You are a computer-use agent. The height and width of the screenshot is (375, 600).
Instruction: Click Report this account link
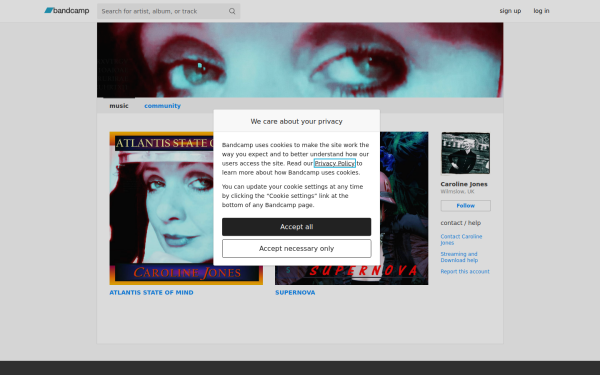pyautogui.click(x=465, y=272)
